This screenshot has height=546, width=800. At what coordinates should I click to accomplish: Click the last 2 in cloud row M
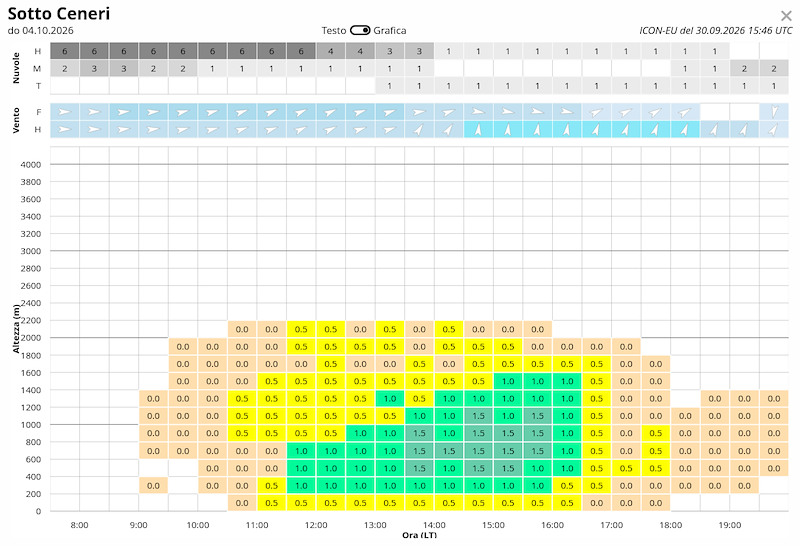[774, 68]
